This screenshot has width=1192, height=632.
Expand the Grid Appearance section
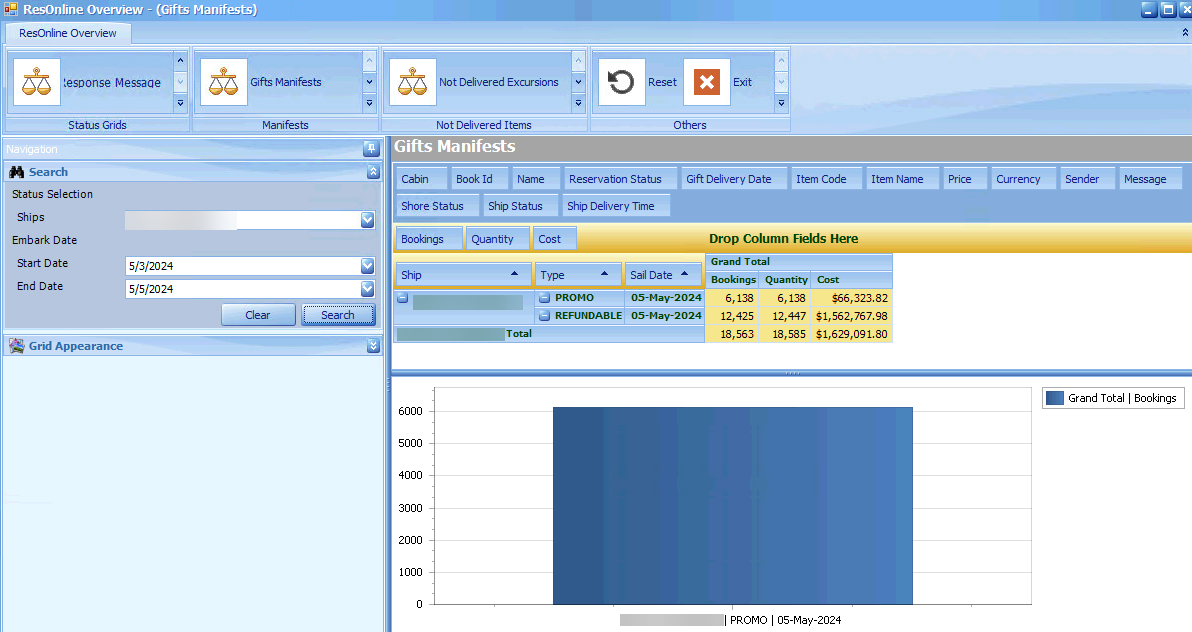coord(372,346)
